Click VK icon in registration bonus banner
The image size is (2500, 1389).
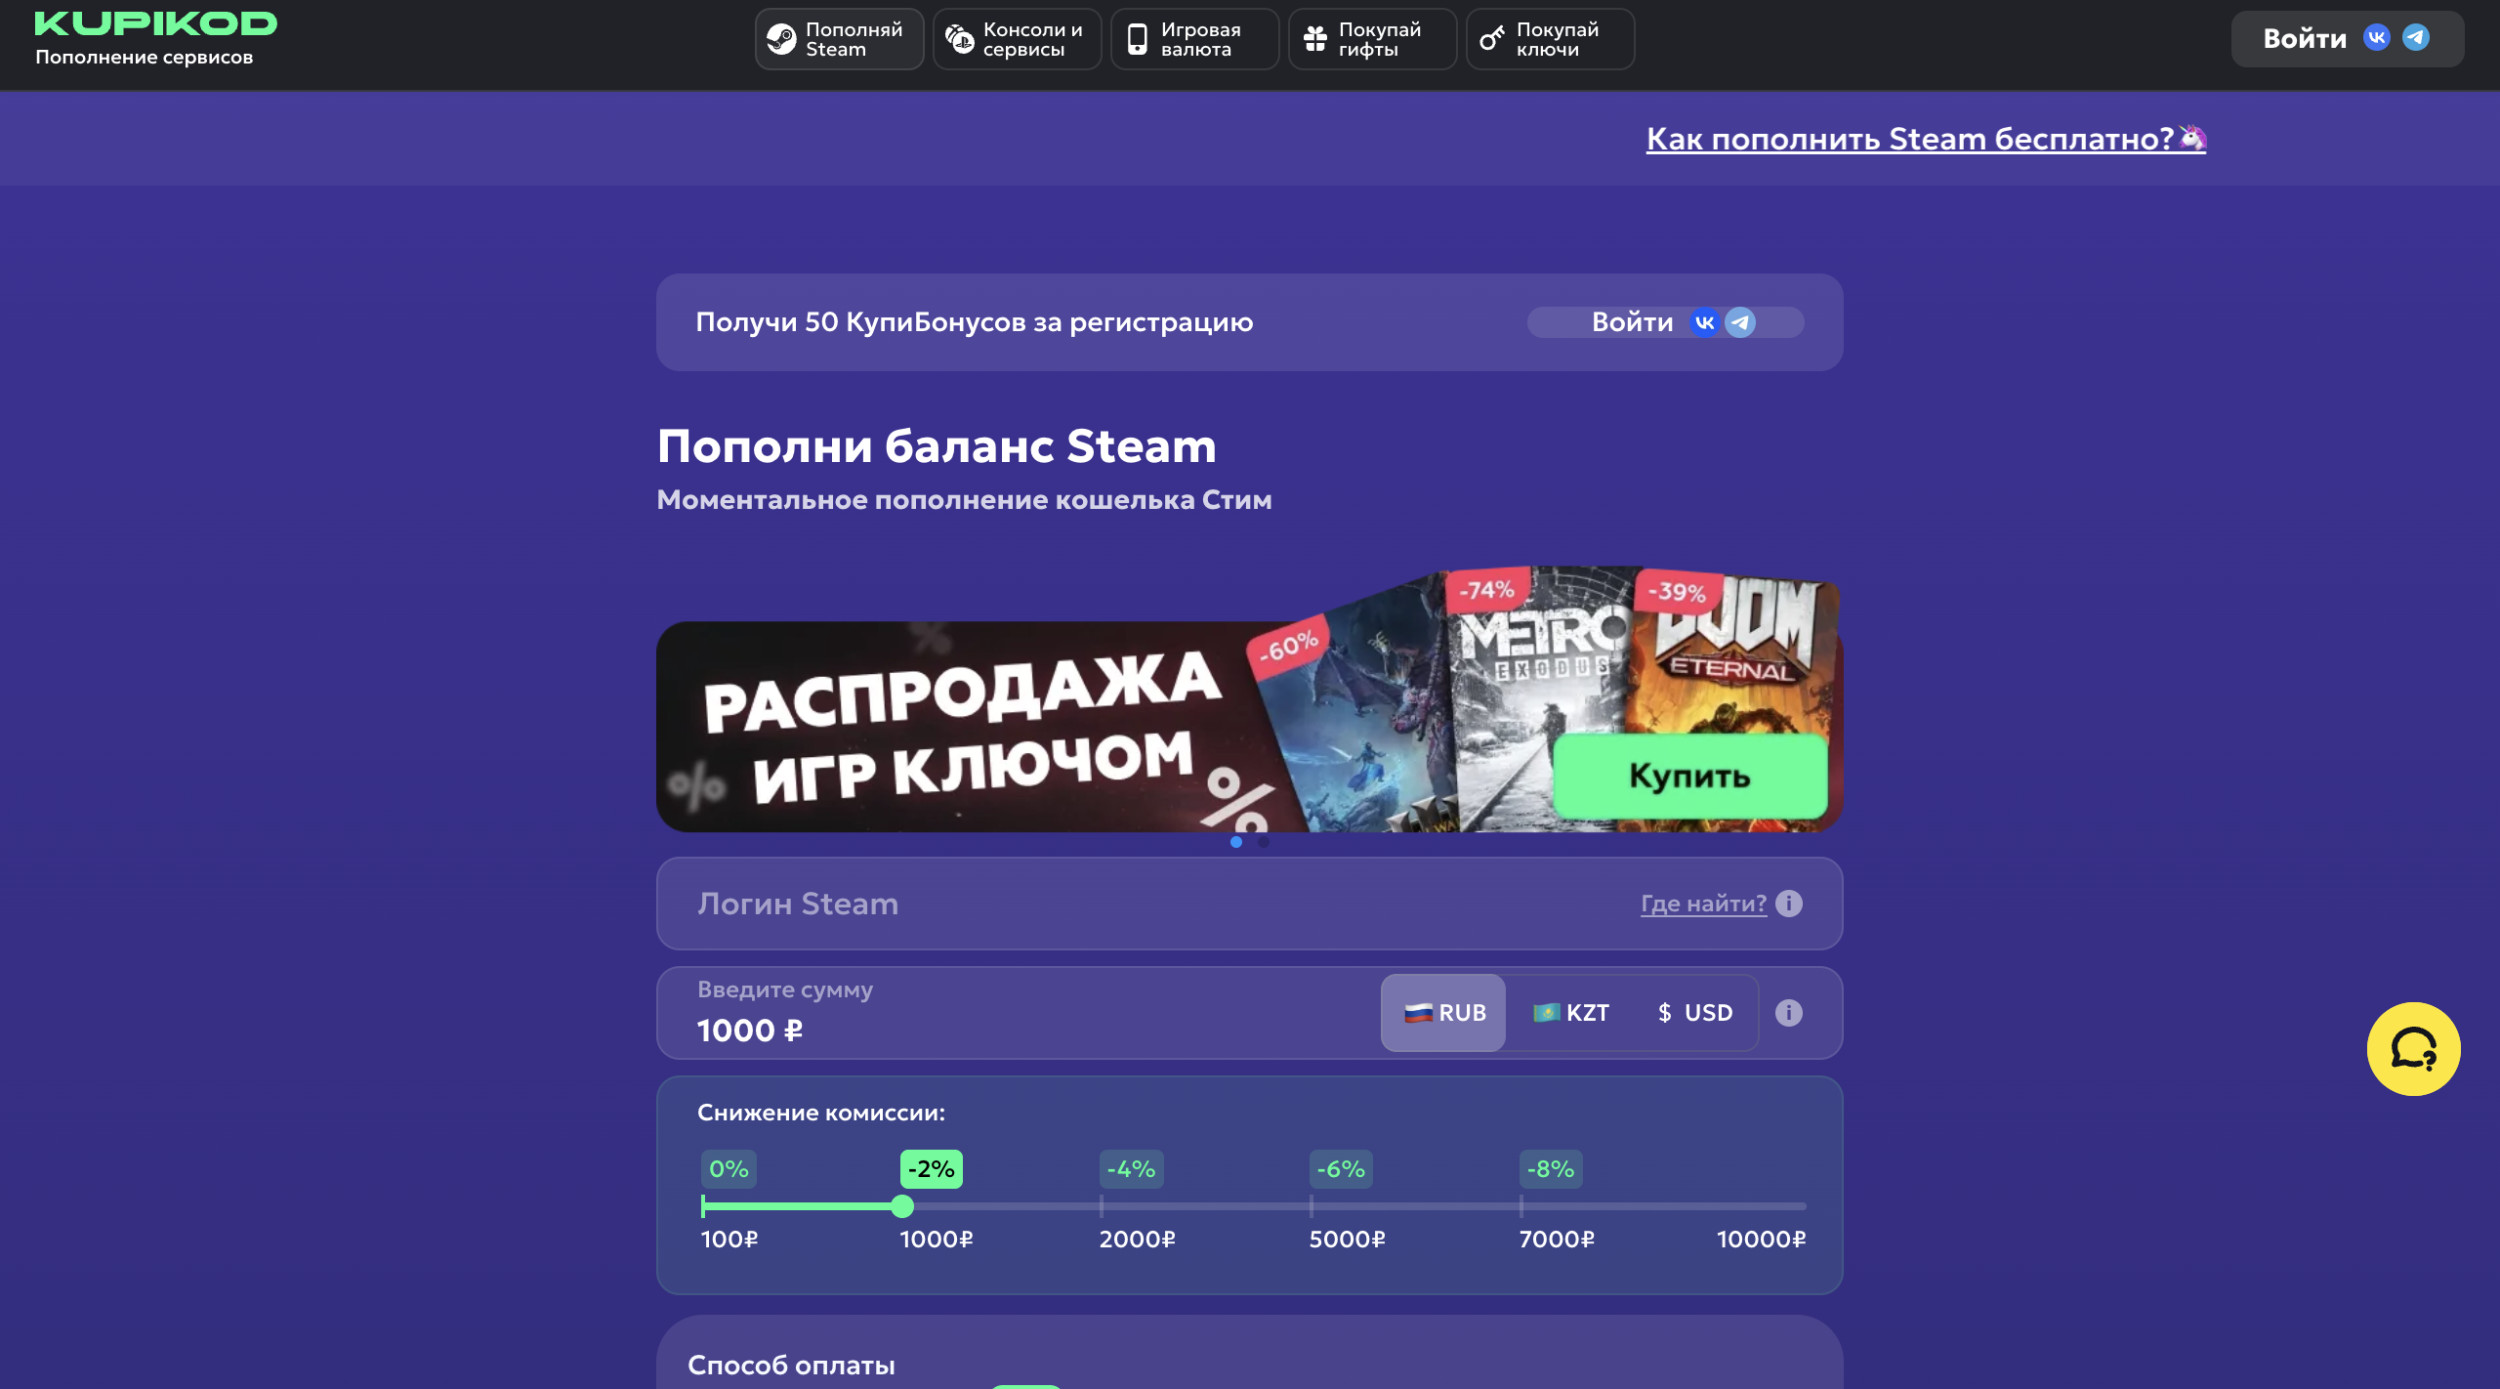(x=1704, y=323)
